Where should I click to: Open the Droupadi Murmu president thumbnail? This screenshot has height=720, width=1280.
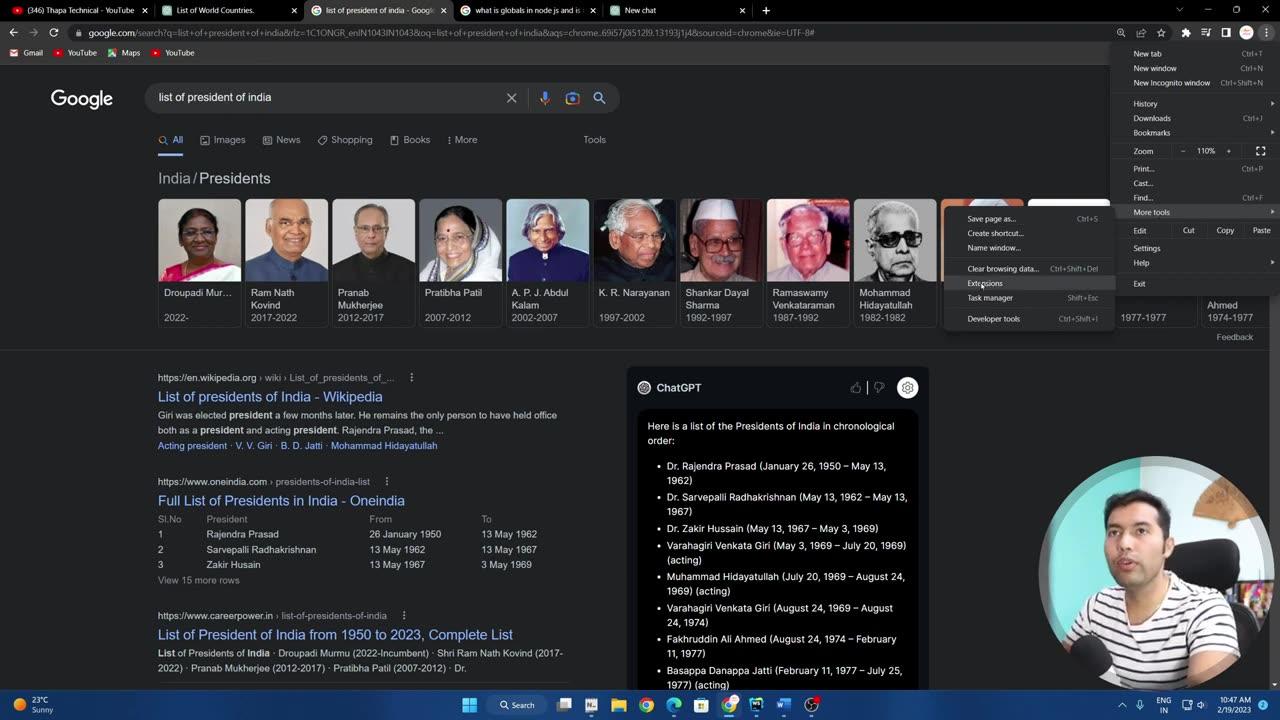pyautogui.click(x=199, y=239)
